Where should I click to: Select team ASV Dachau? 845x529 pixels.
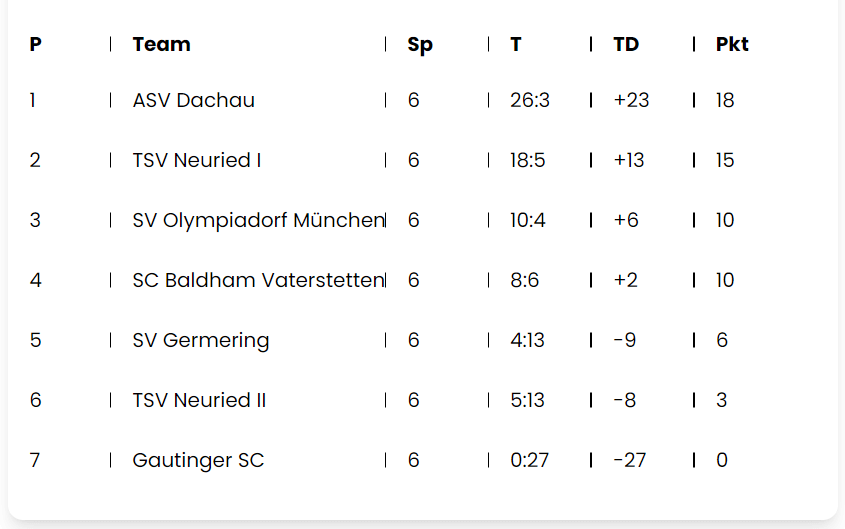[193, 100]
